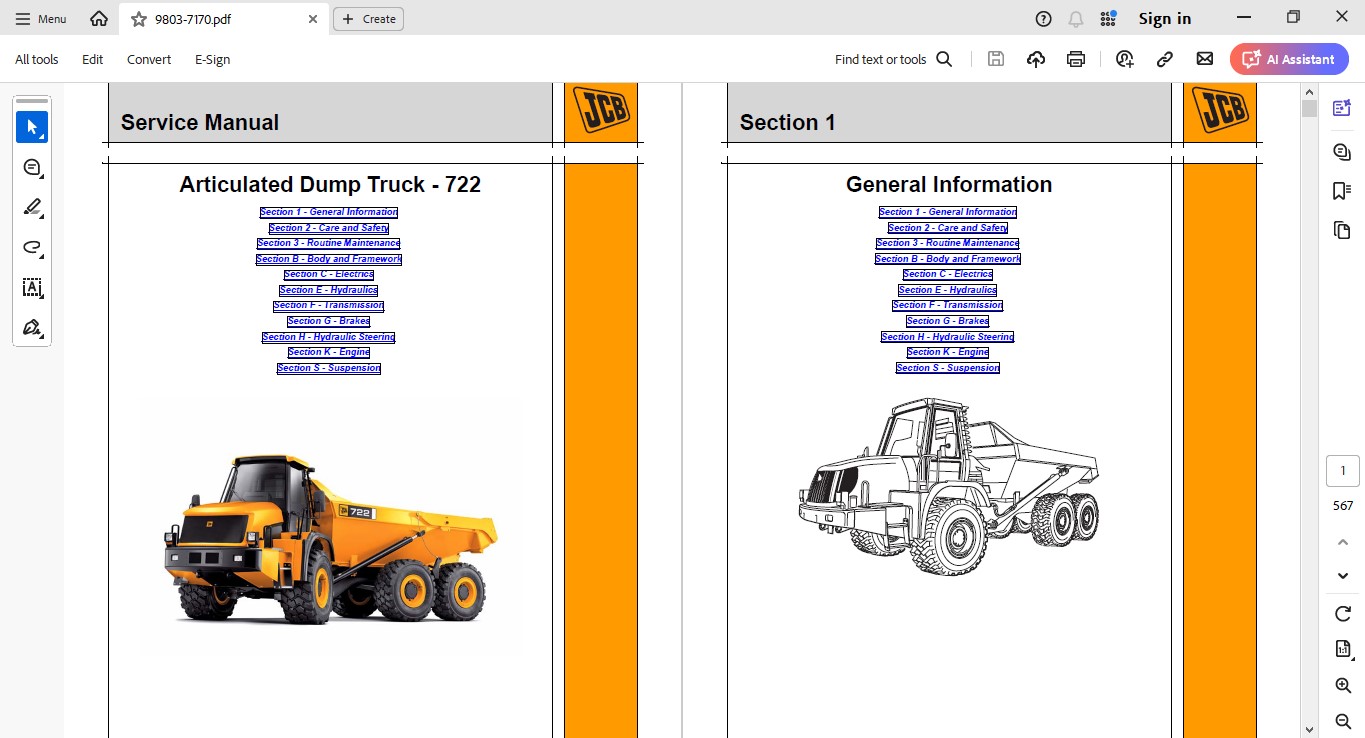Screen dimensions: 1365x738
Task: Activate the Edit text tool
Action: (x=31, y=287)
